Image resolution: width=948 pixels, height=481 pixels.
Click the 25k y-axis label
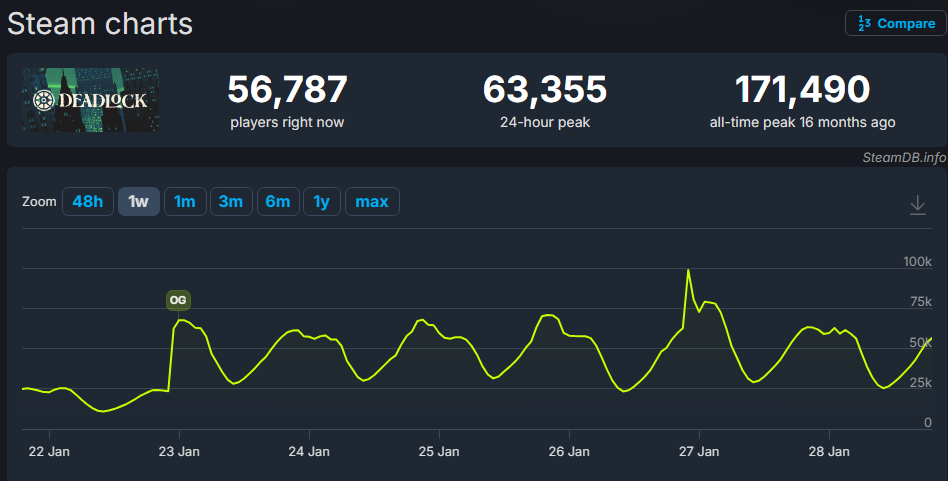click(x=921, y=383)
